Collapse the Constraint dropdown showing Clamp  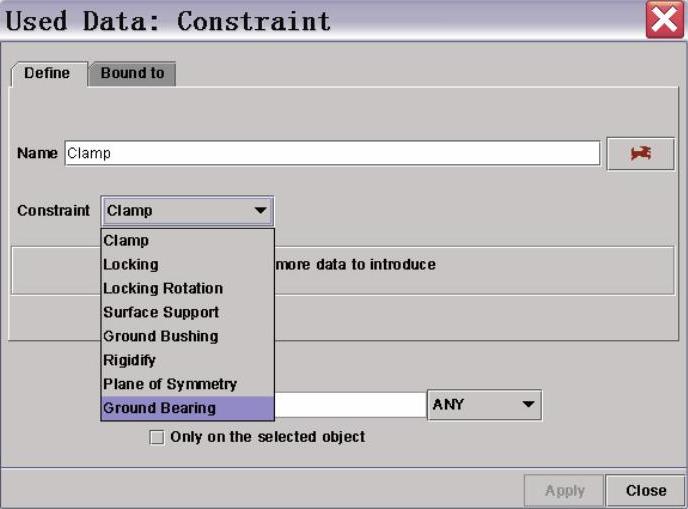pos(186,211)
